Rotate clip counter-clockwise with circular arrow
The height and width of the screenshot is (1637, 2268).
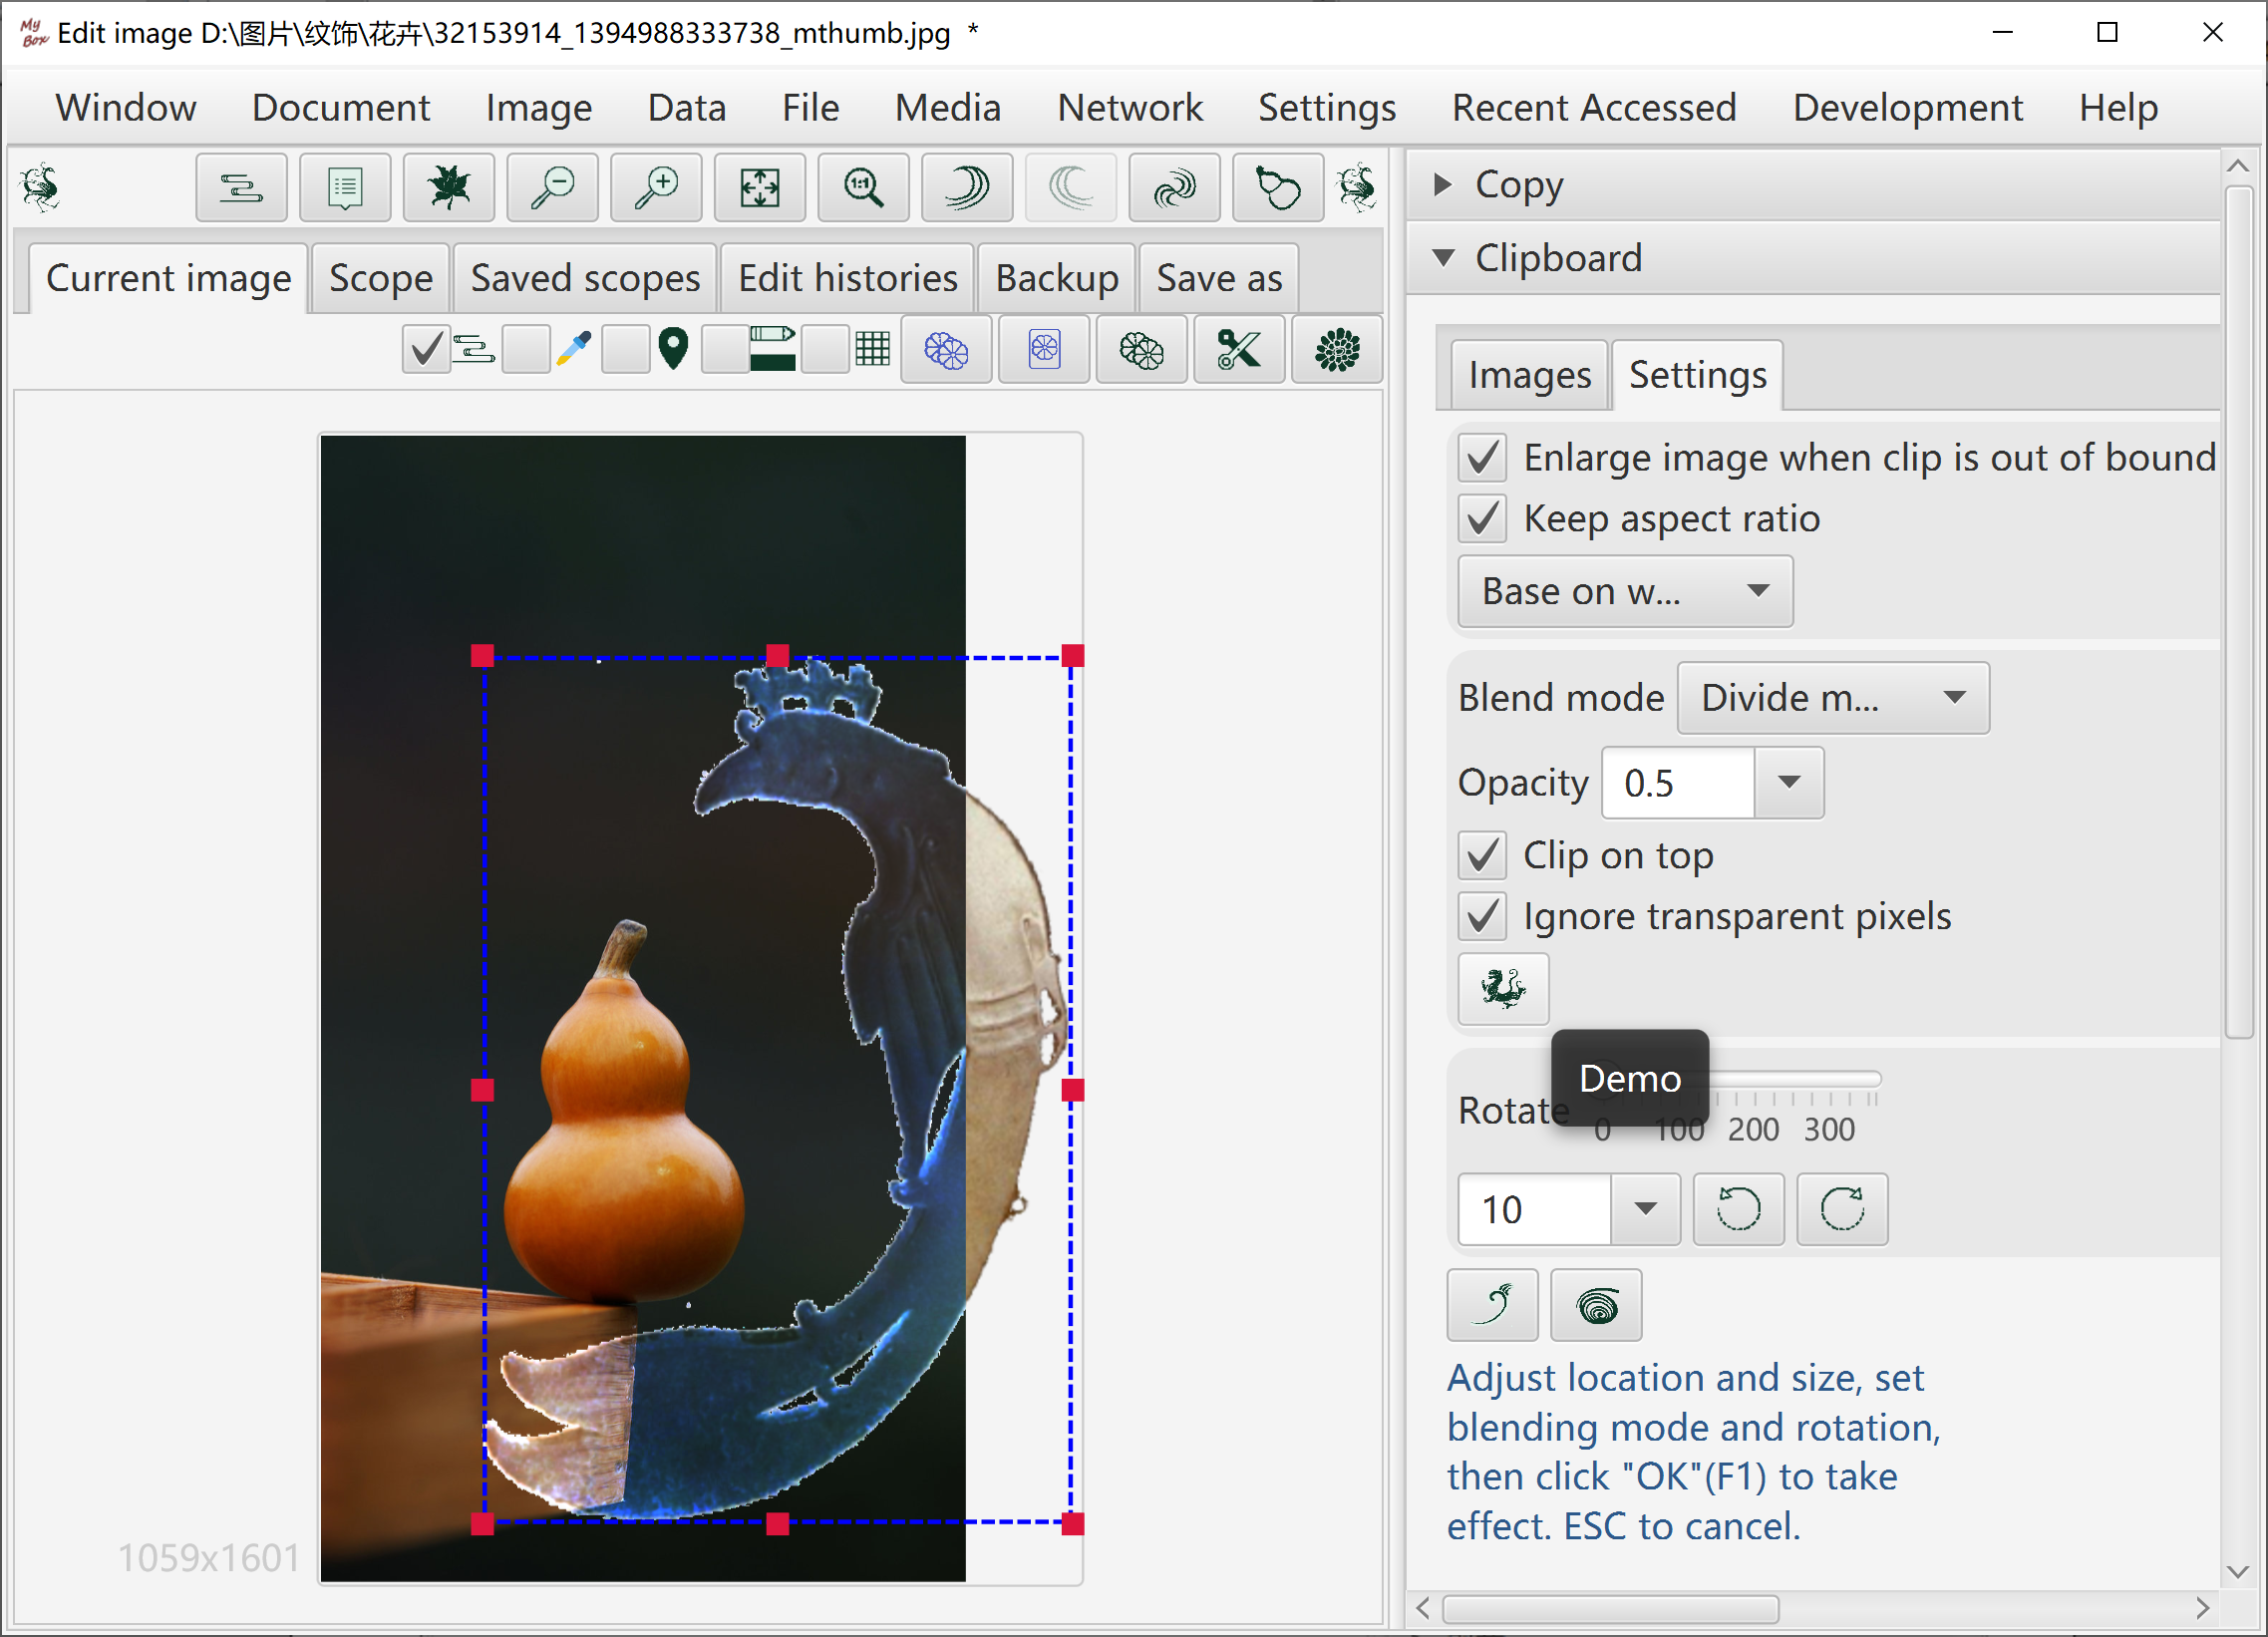(1739, 1209)
